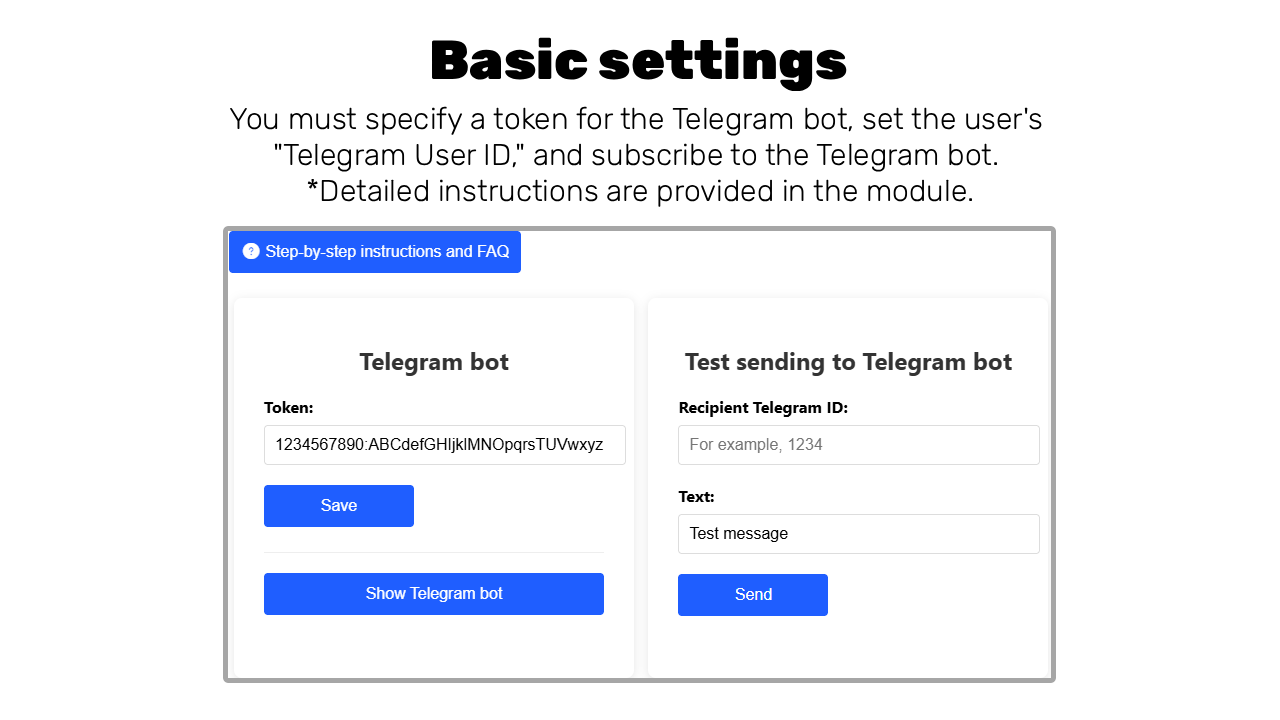Image resolution: width=1280 pixels, height=720 pixels.
Task: Focus the Token input field
Action: tap(444, 445)
